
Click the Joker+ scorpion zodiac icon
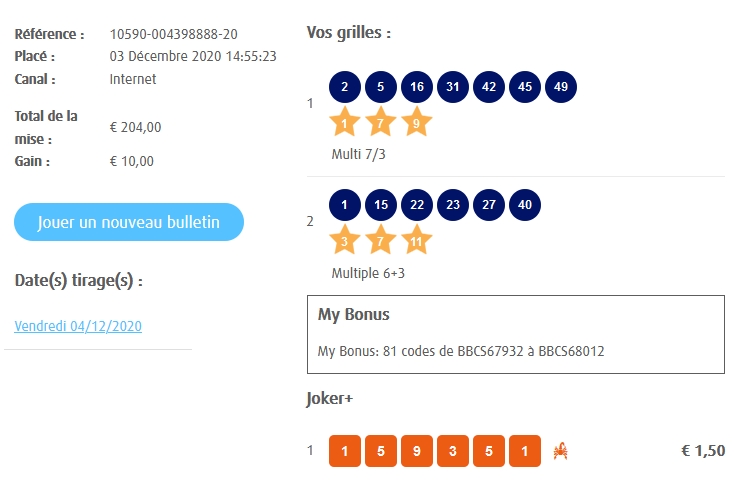561,451
